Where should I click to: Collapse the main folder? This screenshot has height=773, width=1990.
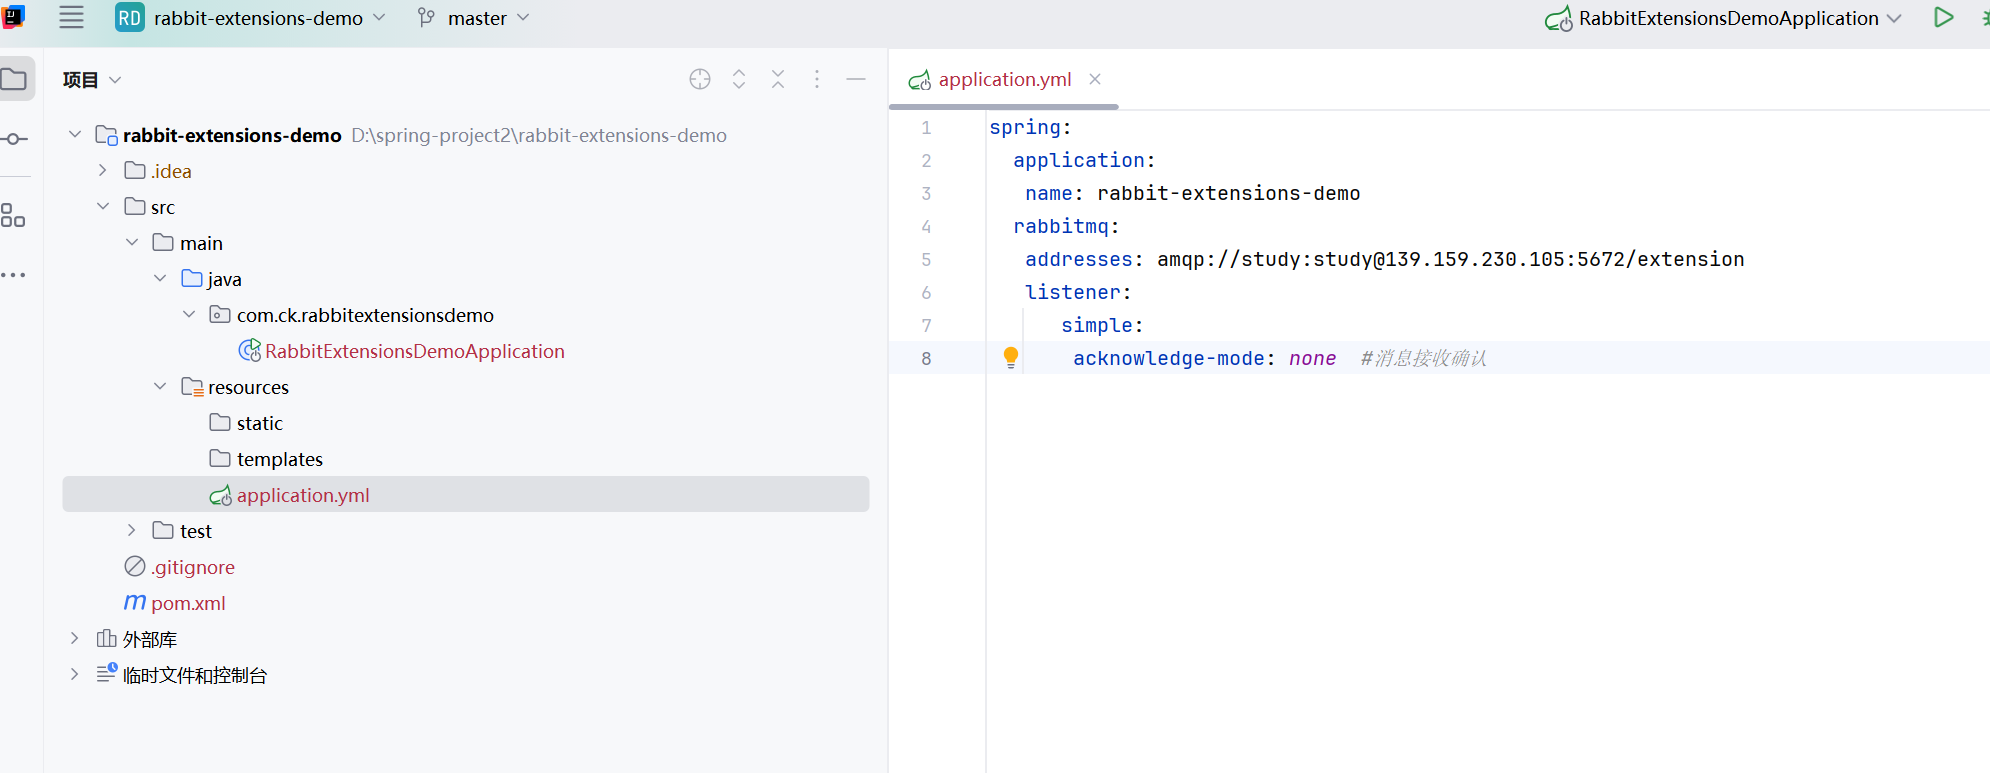[132, 242]
